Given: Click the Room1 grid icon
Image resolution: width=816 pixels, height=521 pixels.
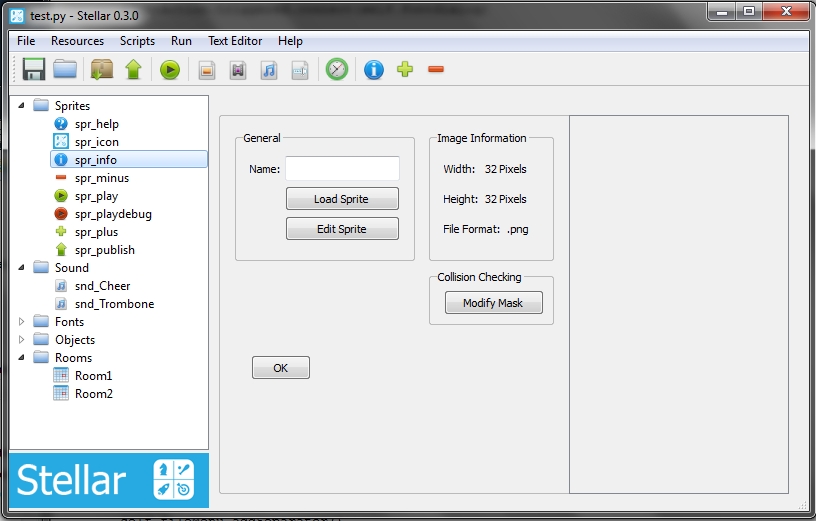Looking at the screenshot, I should pos(61,375).
